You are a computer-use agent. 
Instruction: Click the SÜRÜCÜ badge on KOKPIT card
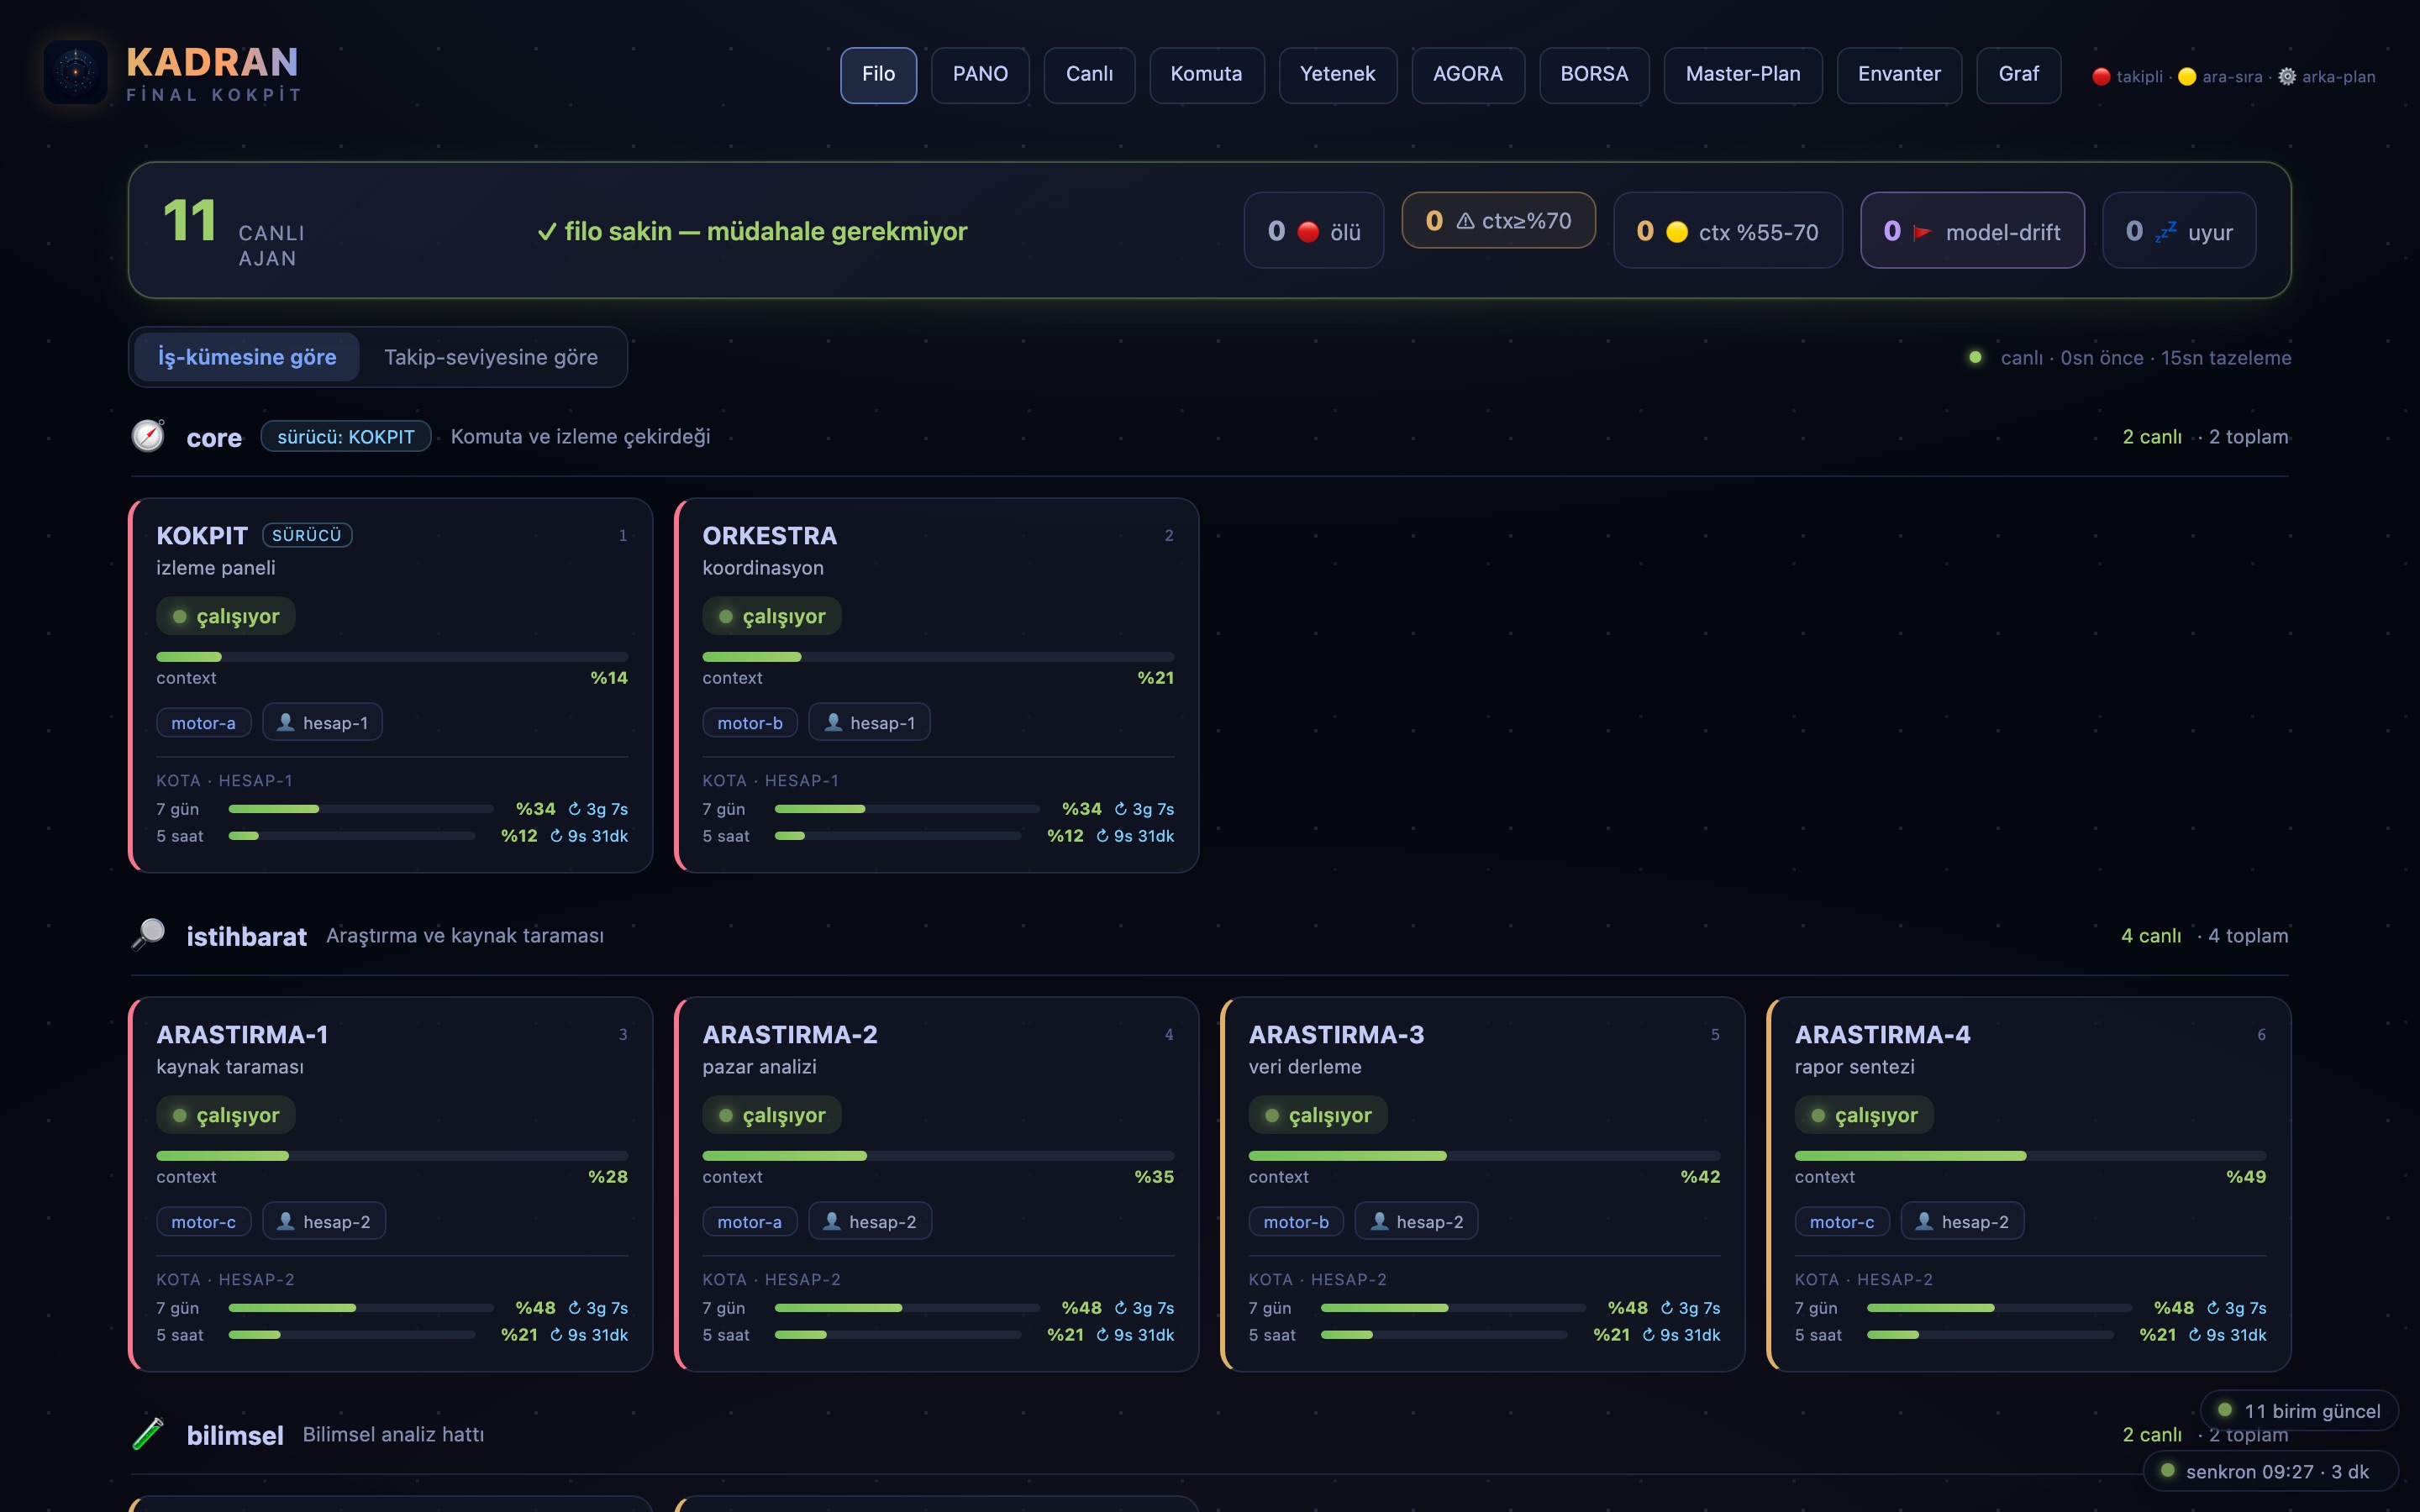(x=307, y=535)
